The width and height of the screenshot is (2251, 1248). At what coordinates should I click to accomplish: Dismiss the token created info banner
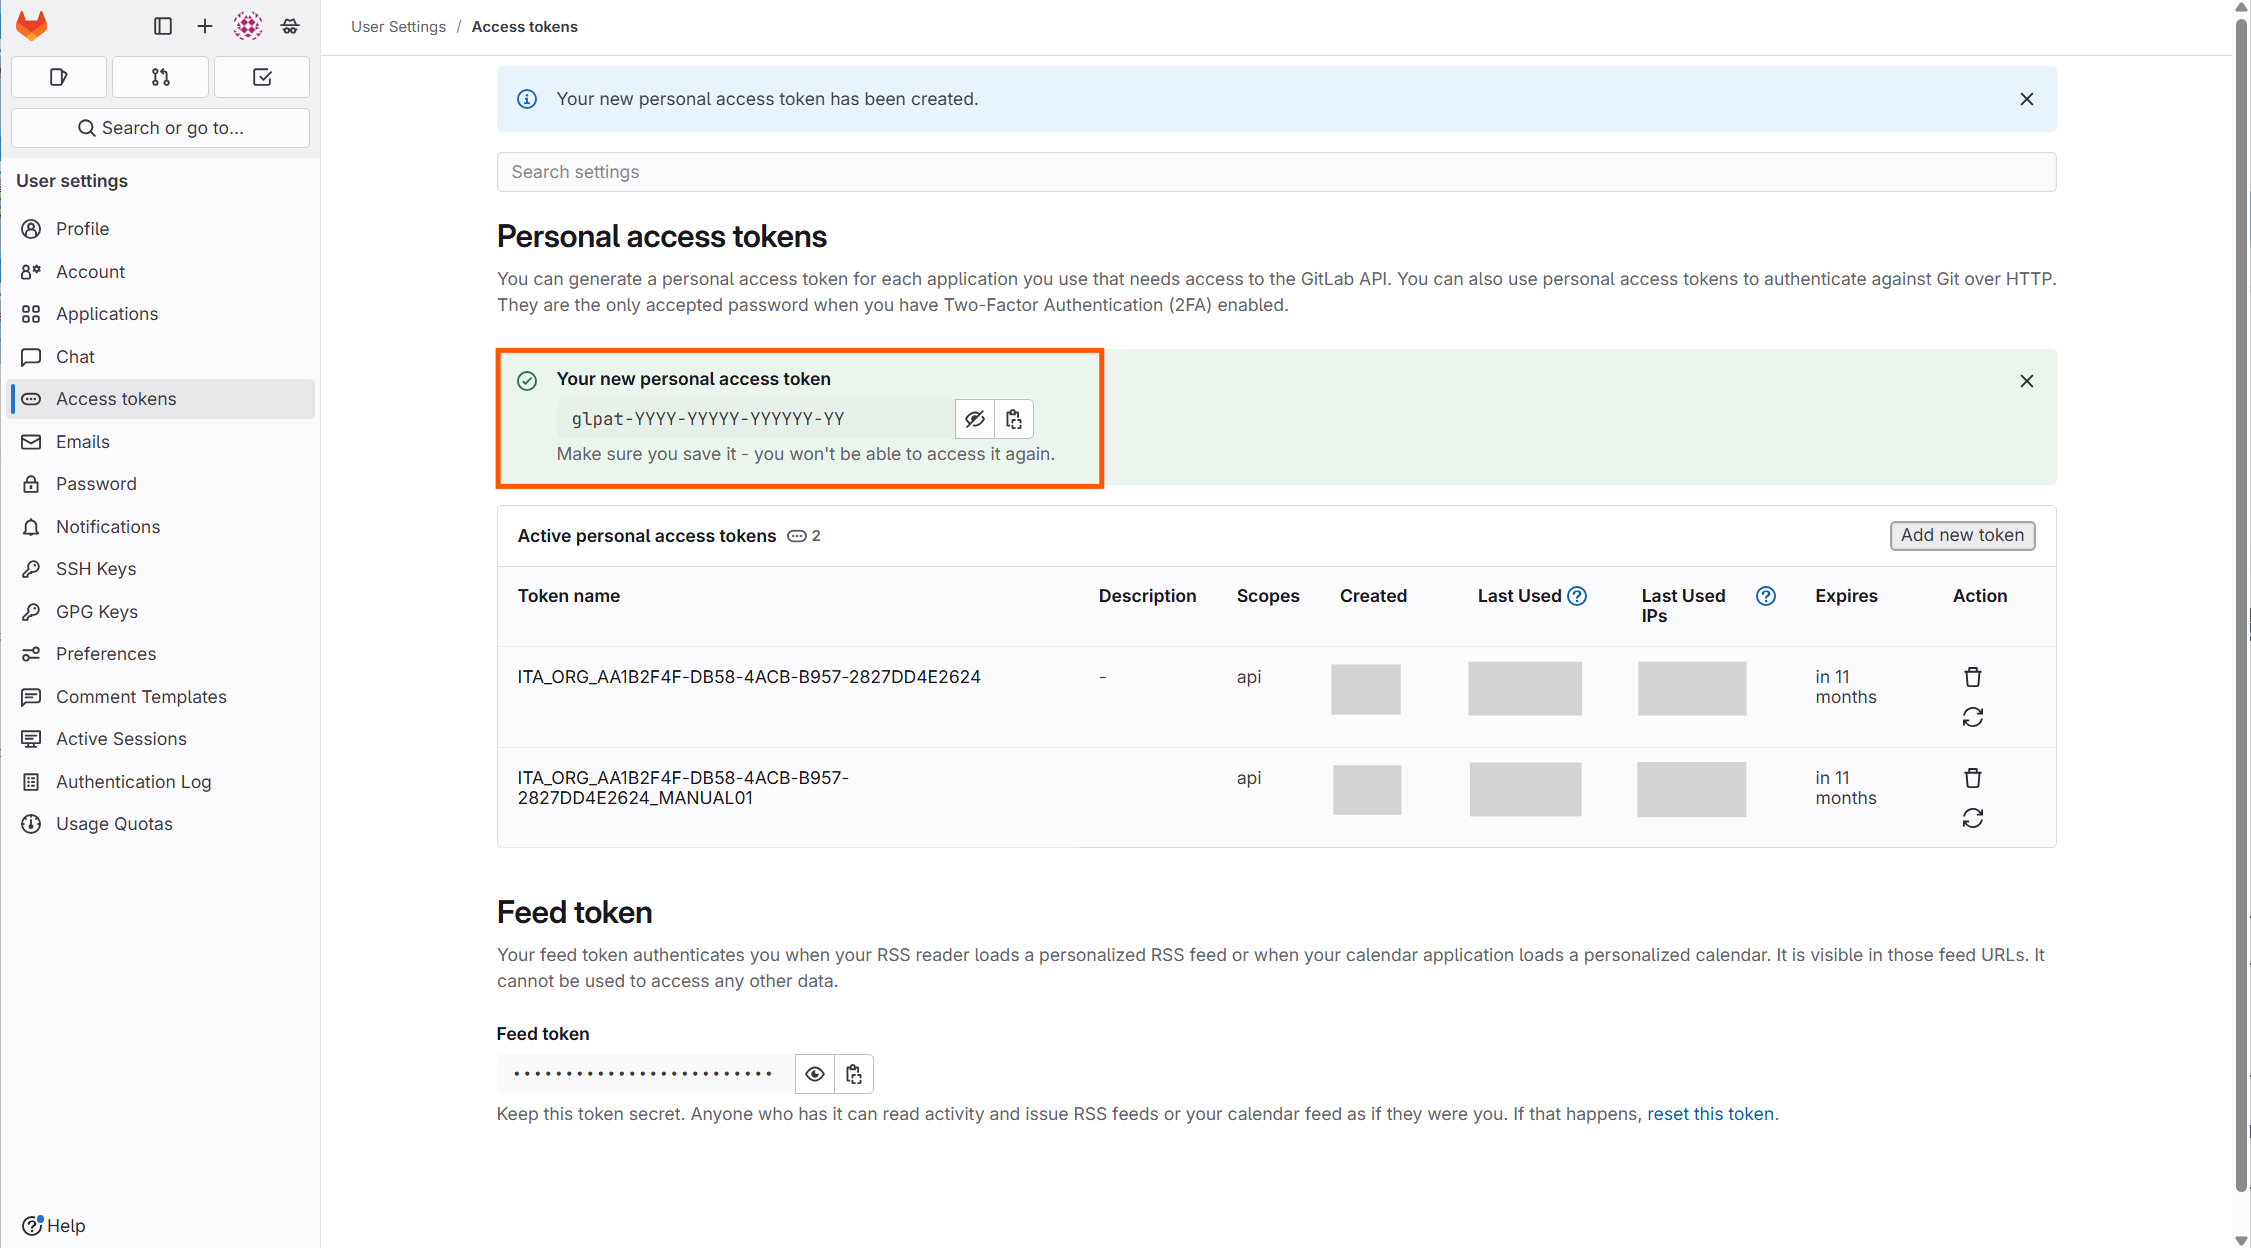2027,99
